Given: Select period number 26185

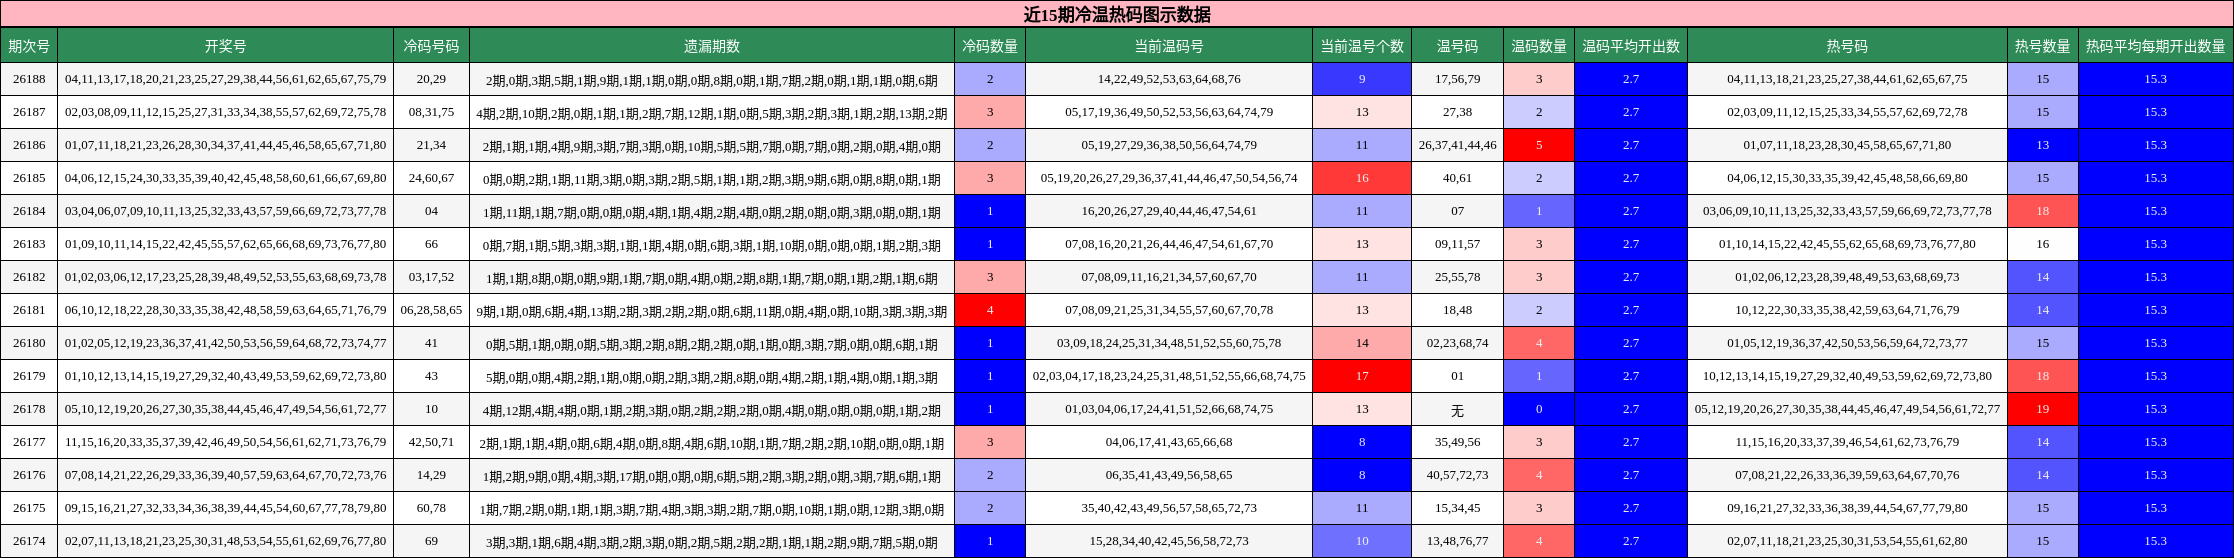Looking at the screenshot, I should click(29, 178).
